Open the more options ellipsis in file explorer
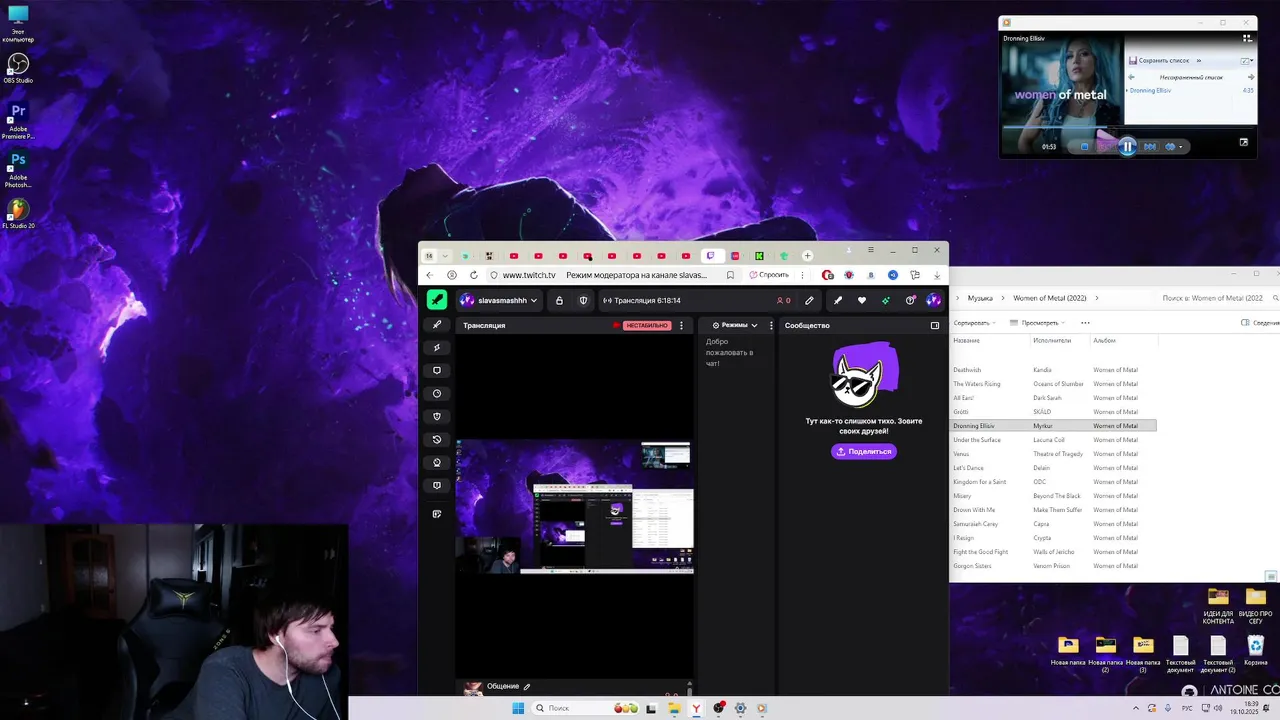 tap(1085, 323)
